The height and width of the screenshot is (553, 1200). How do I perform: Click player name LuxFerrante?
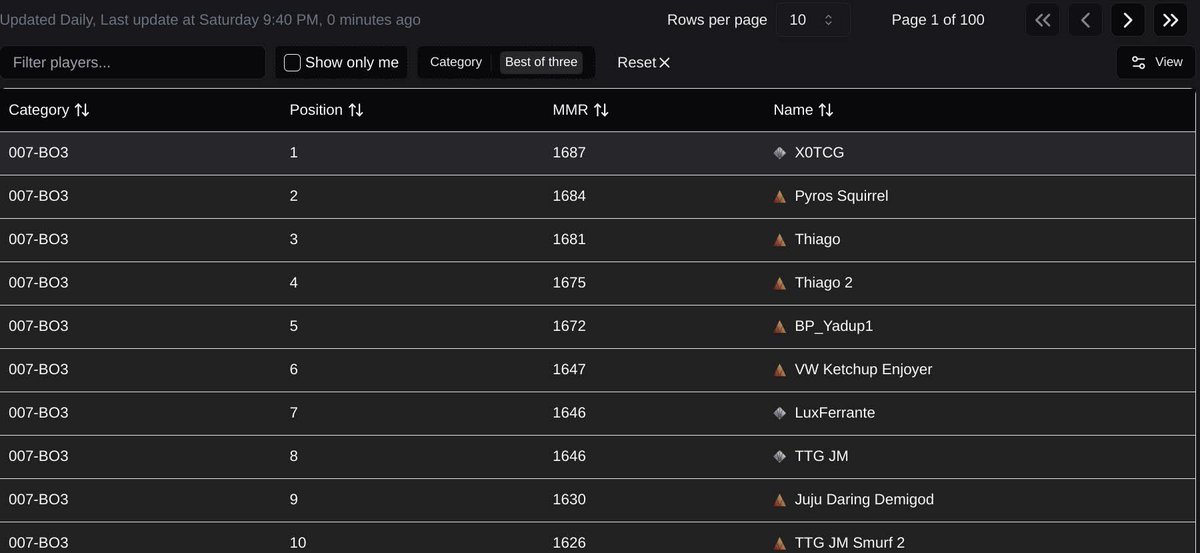tap(834, 412)
